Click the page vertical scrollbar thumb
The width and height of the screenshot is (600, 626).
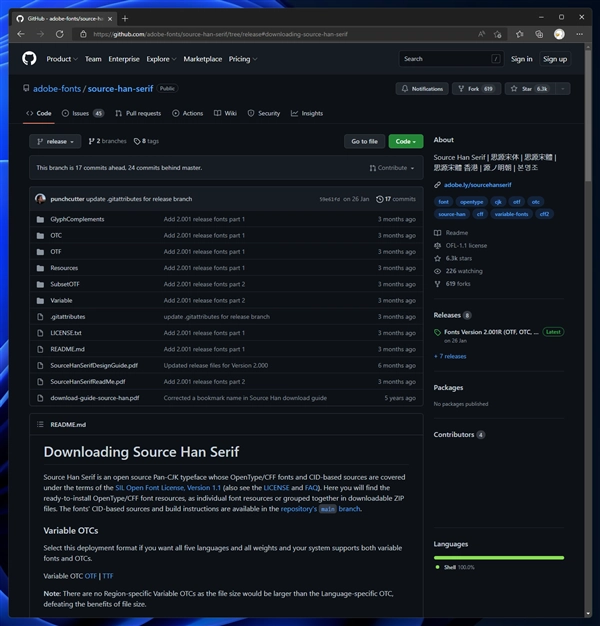(x=588, y=116)
